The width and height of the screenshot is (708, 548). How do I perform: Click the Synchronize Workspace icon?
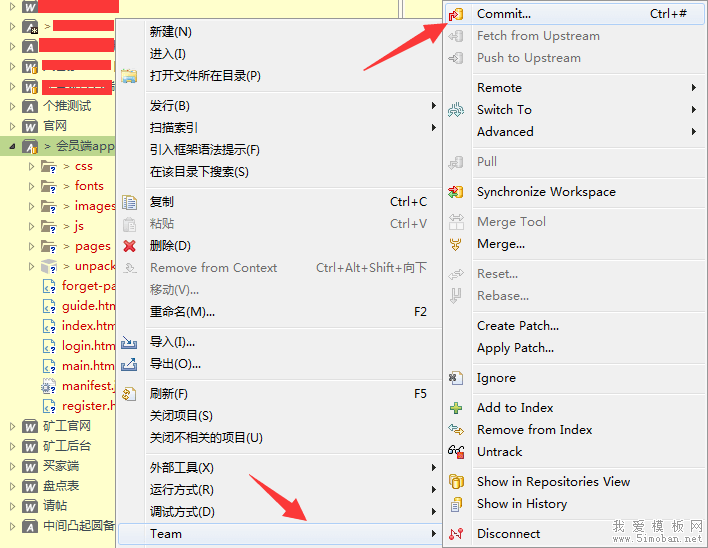coord(456,192)
